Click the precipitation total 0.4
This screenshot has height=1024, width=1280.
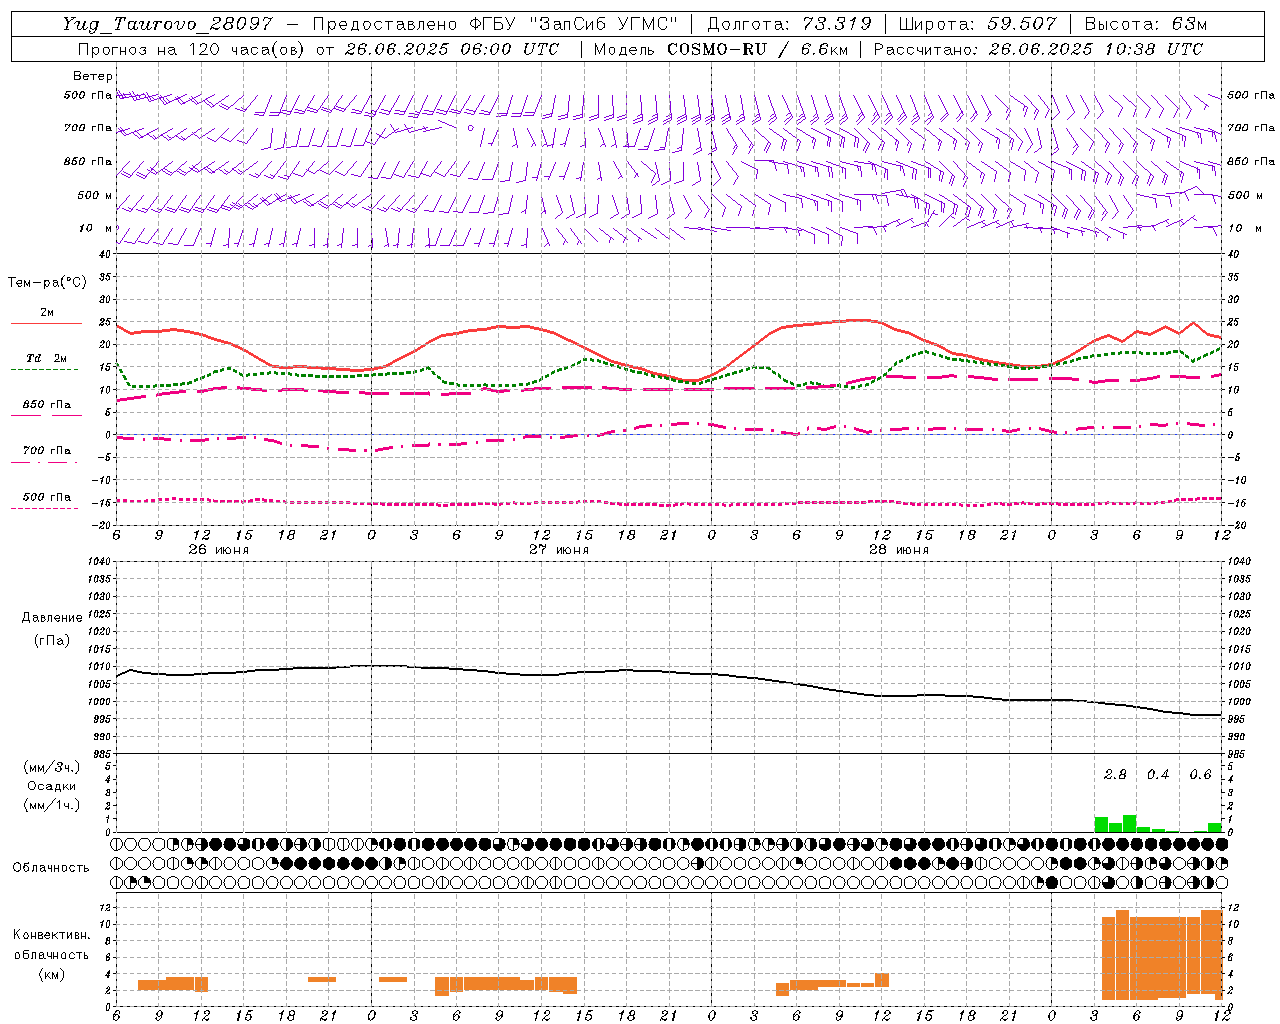pos(1158,775)
